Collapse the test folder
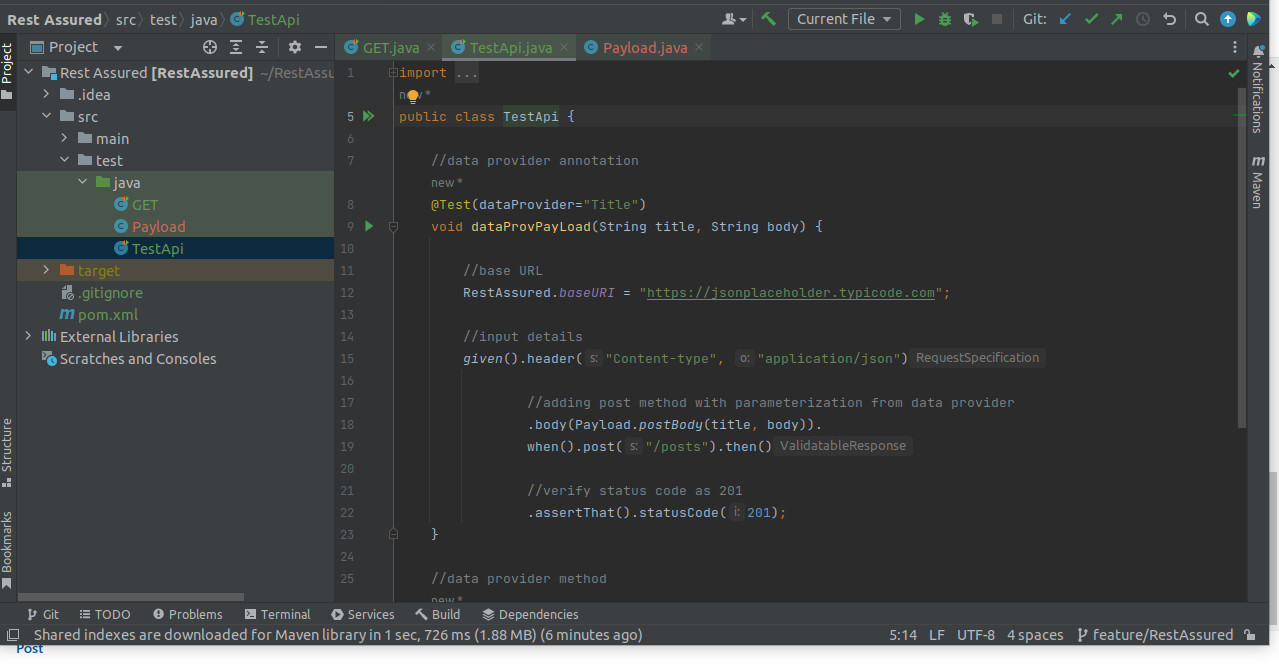1279x665 pixels. point(64,160)
